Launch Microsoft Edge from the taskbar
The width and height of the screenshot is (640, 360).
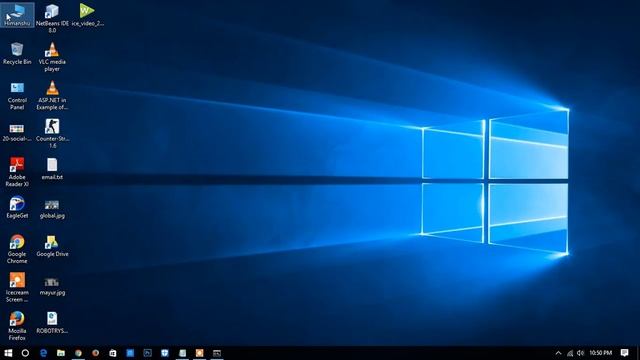(x=43, y=353)
